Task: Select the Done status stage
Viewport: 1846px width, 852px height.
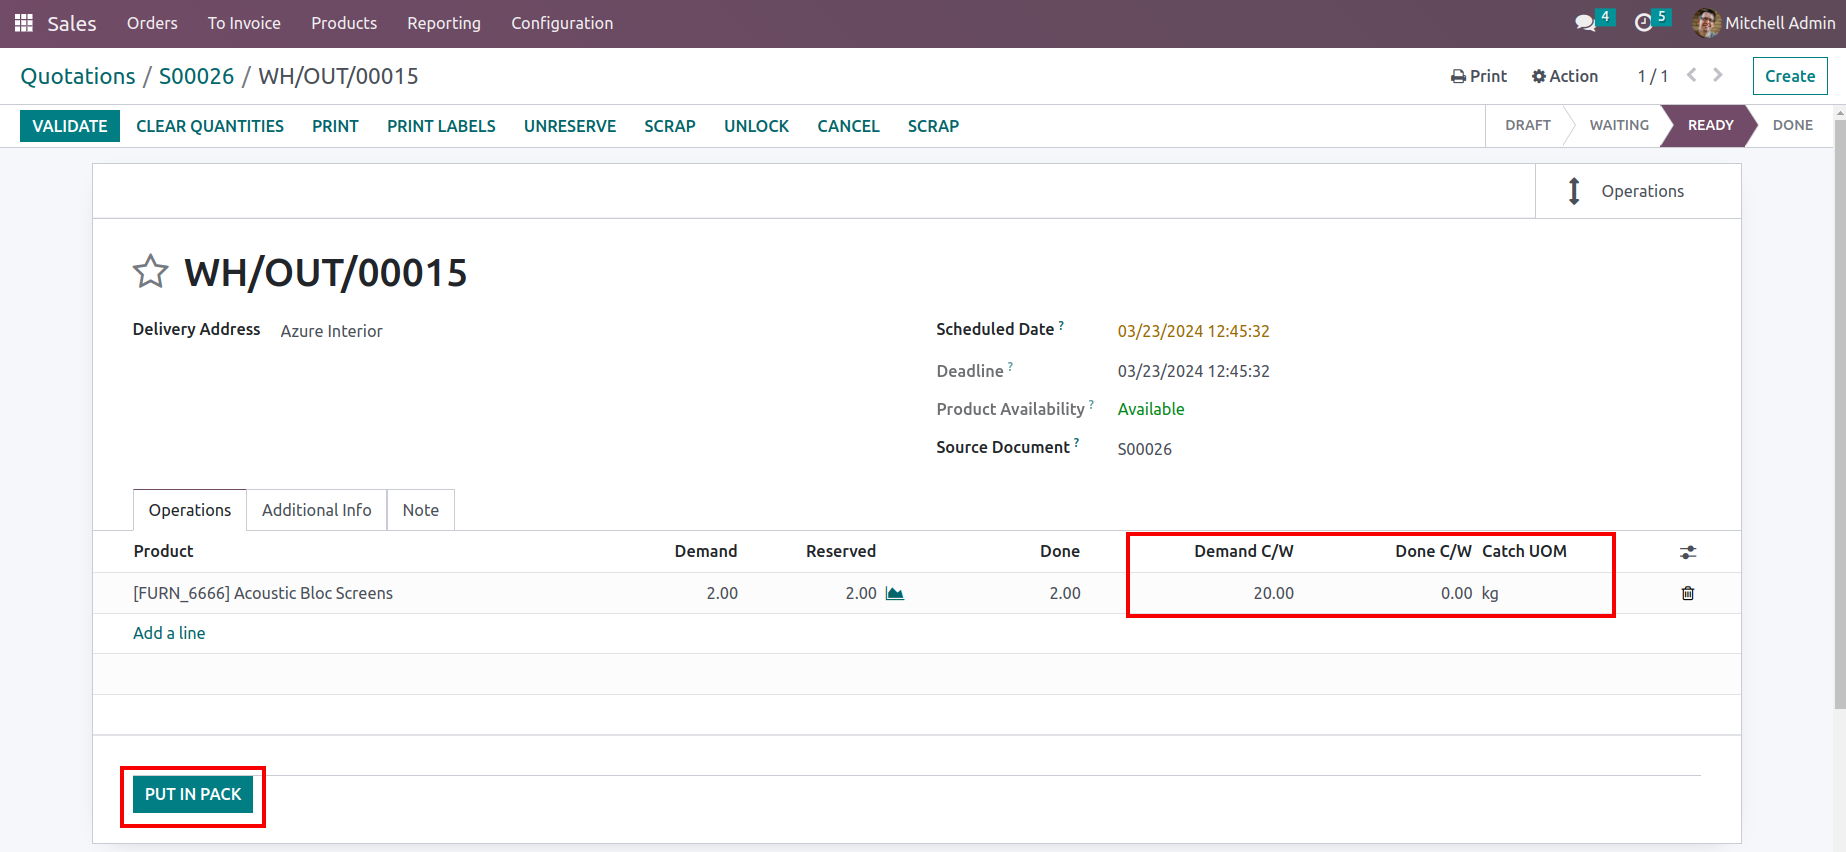Action: pyautogui.click(x=1792, y=125)
